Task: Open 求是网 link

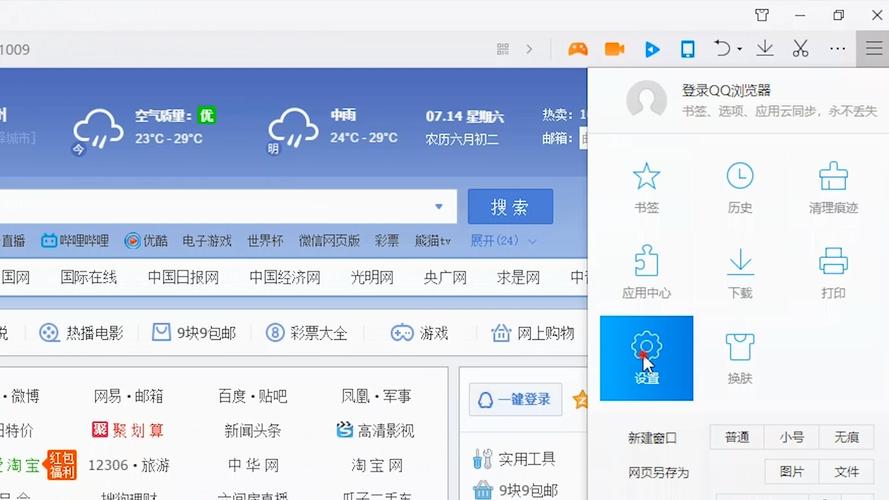Action: (518, 277)
